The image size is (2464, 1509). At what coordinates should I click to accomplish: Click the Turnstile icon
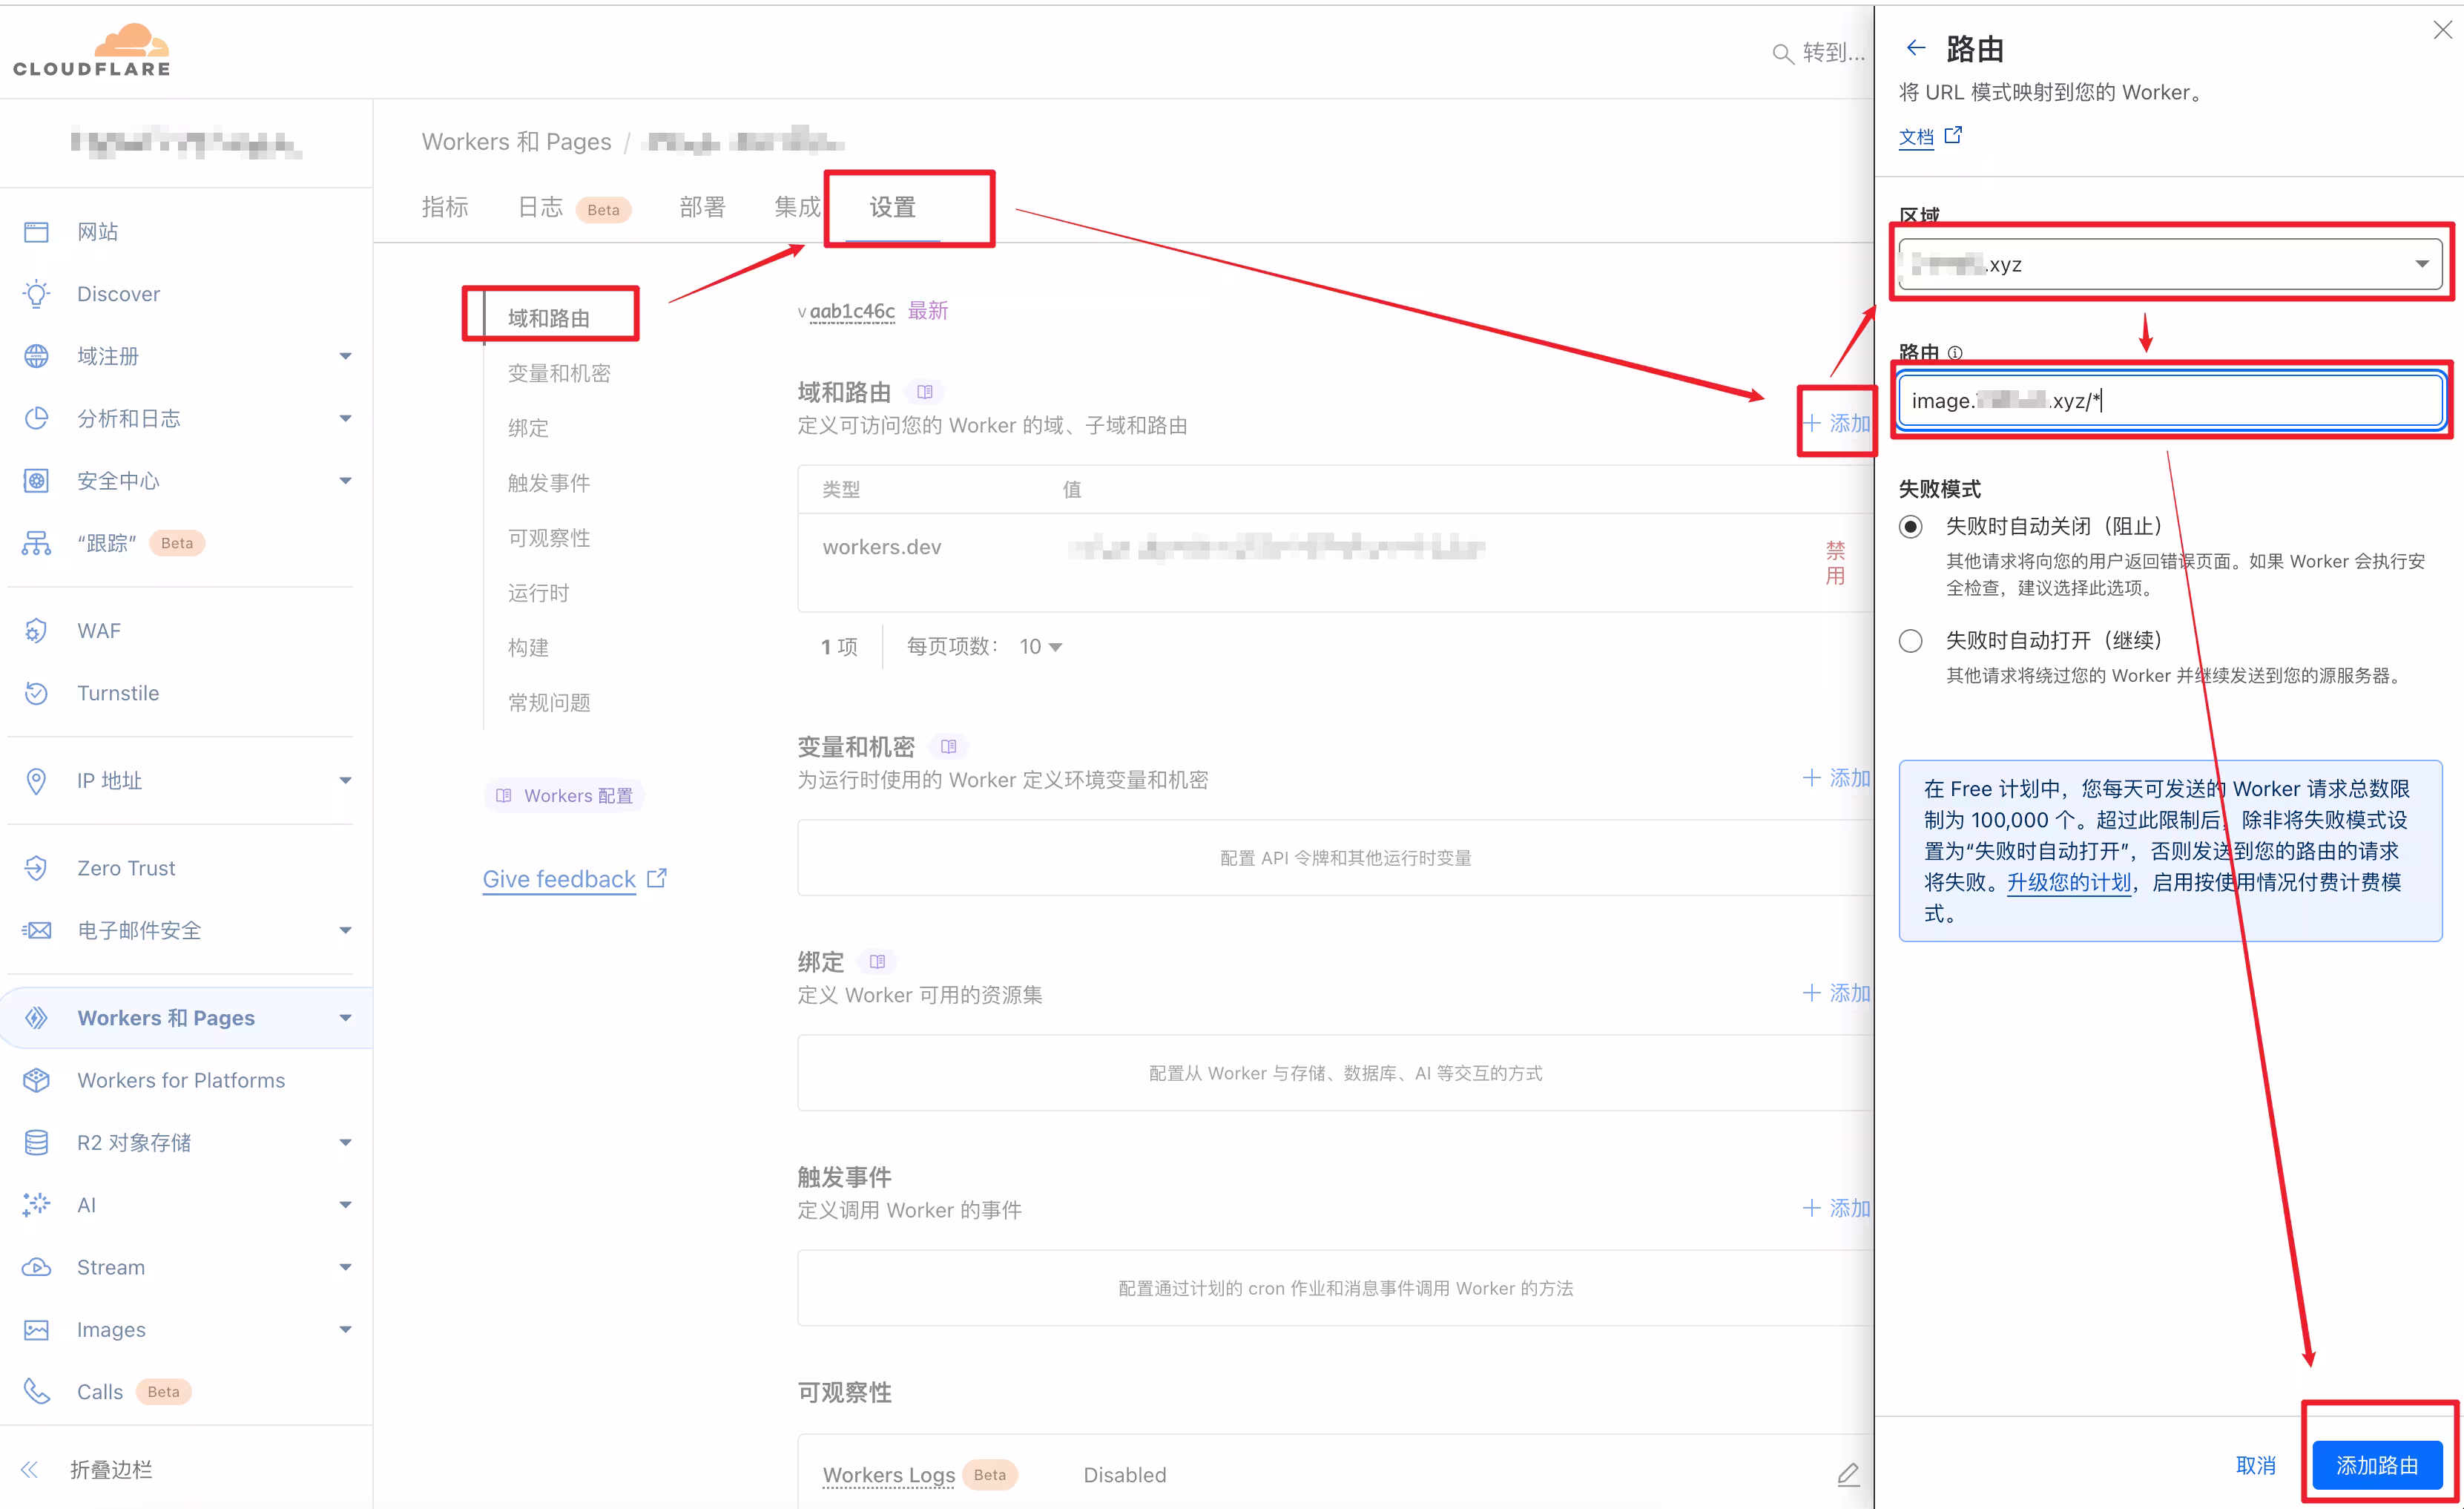pyautogui.click(x=36, y=693)
